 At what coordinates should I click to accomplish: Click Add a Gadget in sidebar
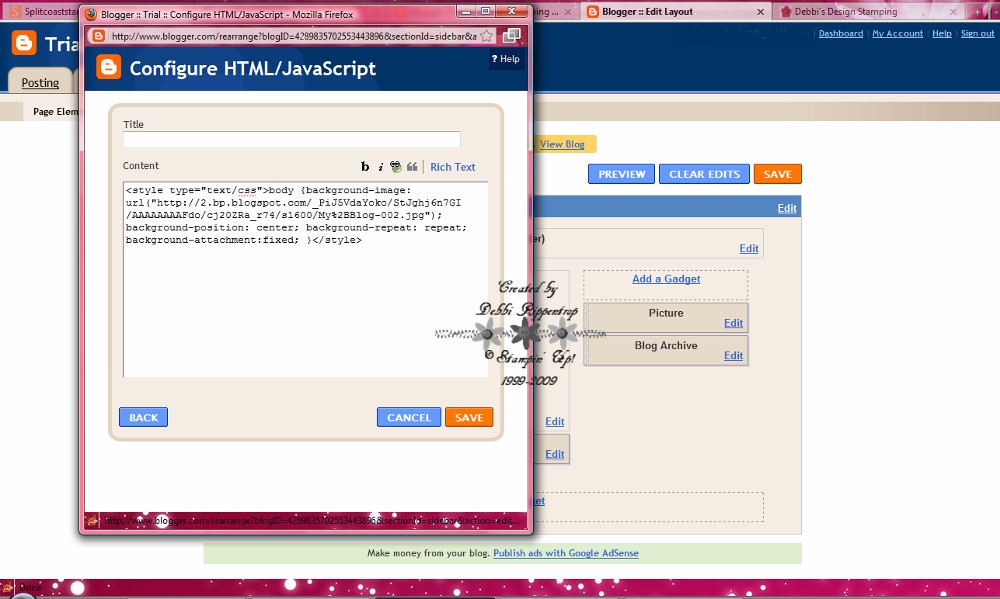pos(666,279)
